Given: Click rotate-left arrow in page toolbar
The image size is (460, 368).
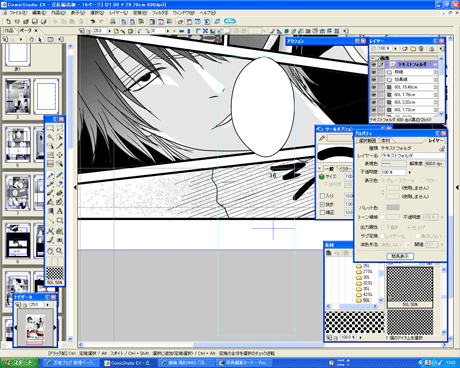Looking at the screenshot, I should tap(140, 31).
